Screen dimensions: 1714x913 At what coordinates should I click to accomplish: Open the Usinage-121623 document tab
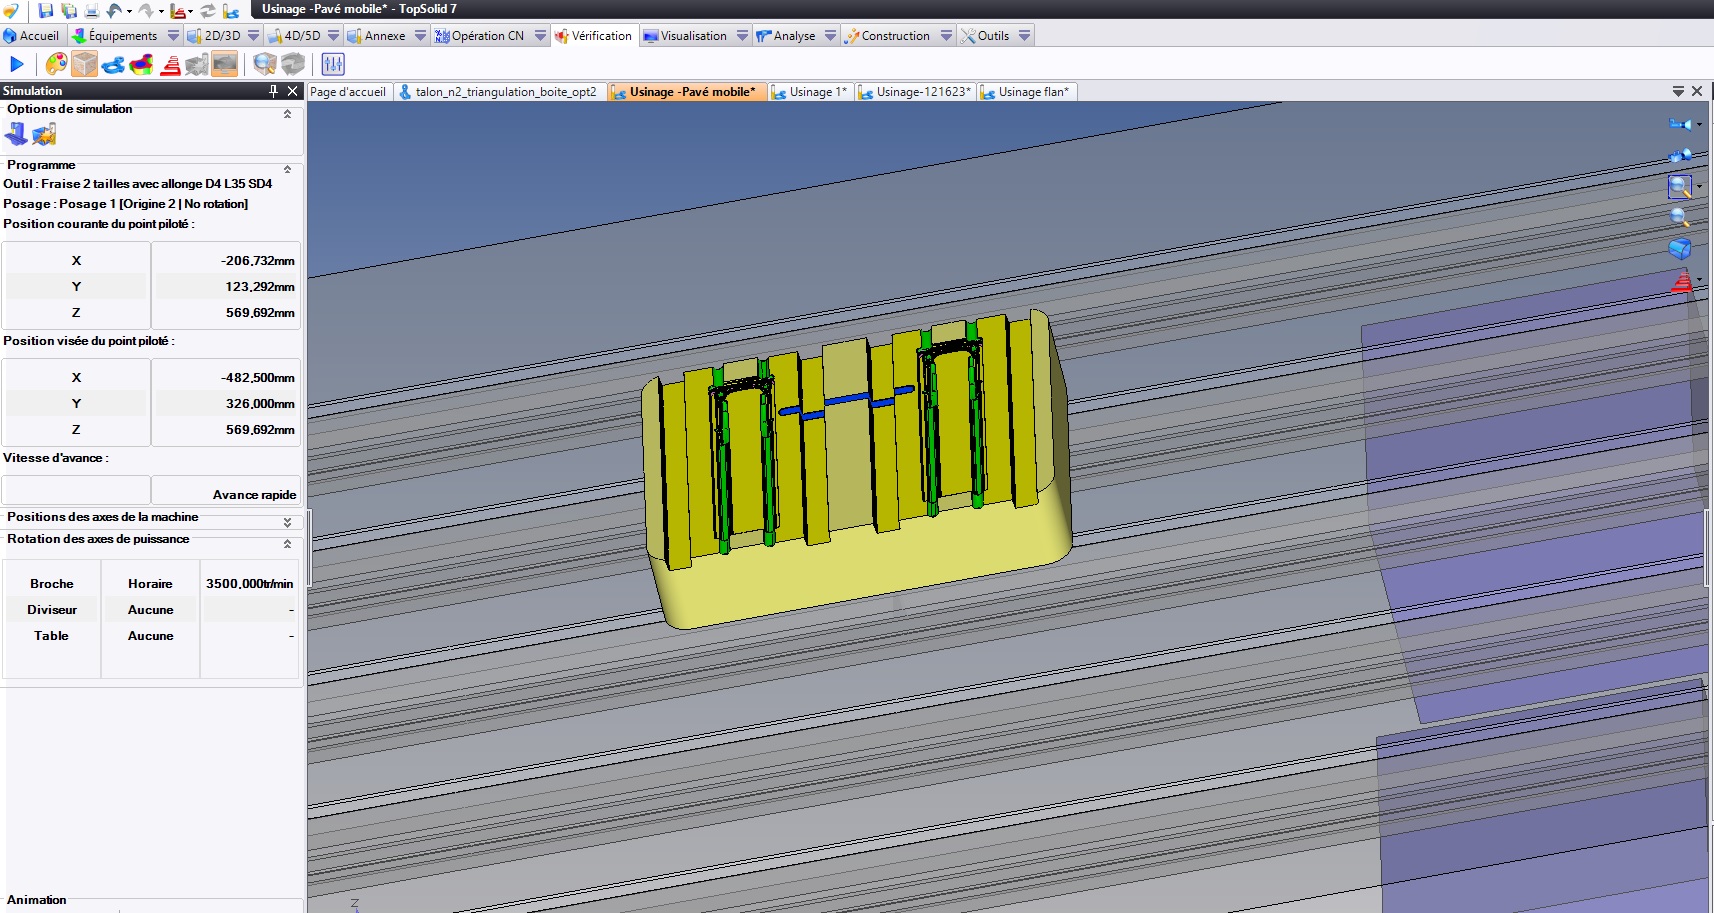[x=922, y=92]
